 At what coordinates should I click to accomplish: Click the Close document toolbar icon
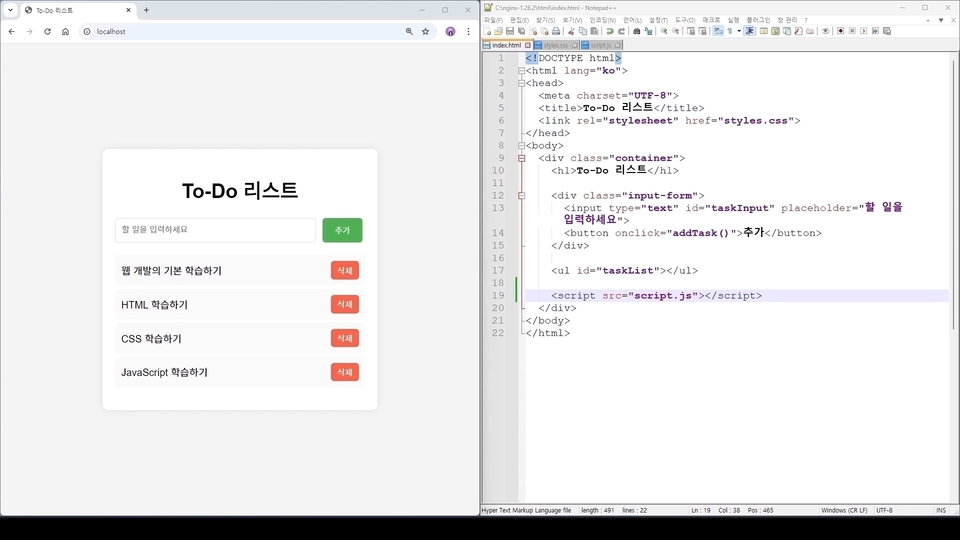click(x=533, y=31)
